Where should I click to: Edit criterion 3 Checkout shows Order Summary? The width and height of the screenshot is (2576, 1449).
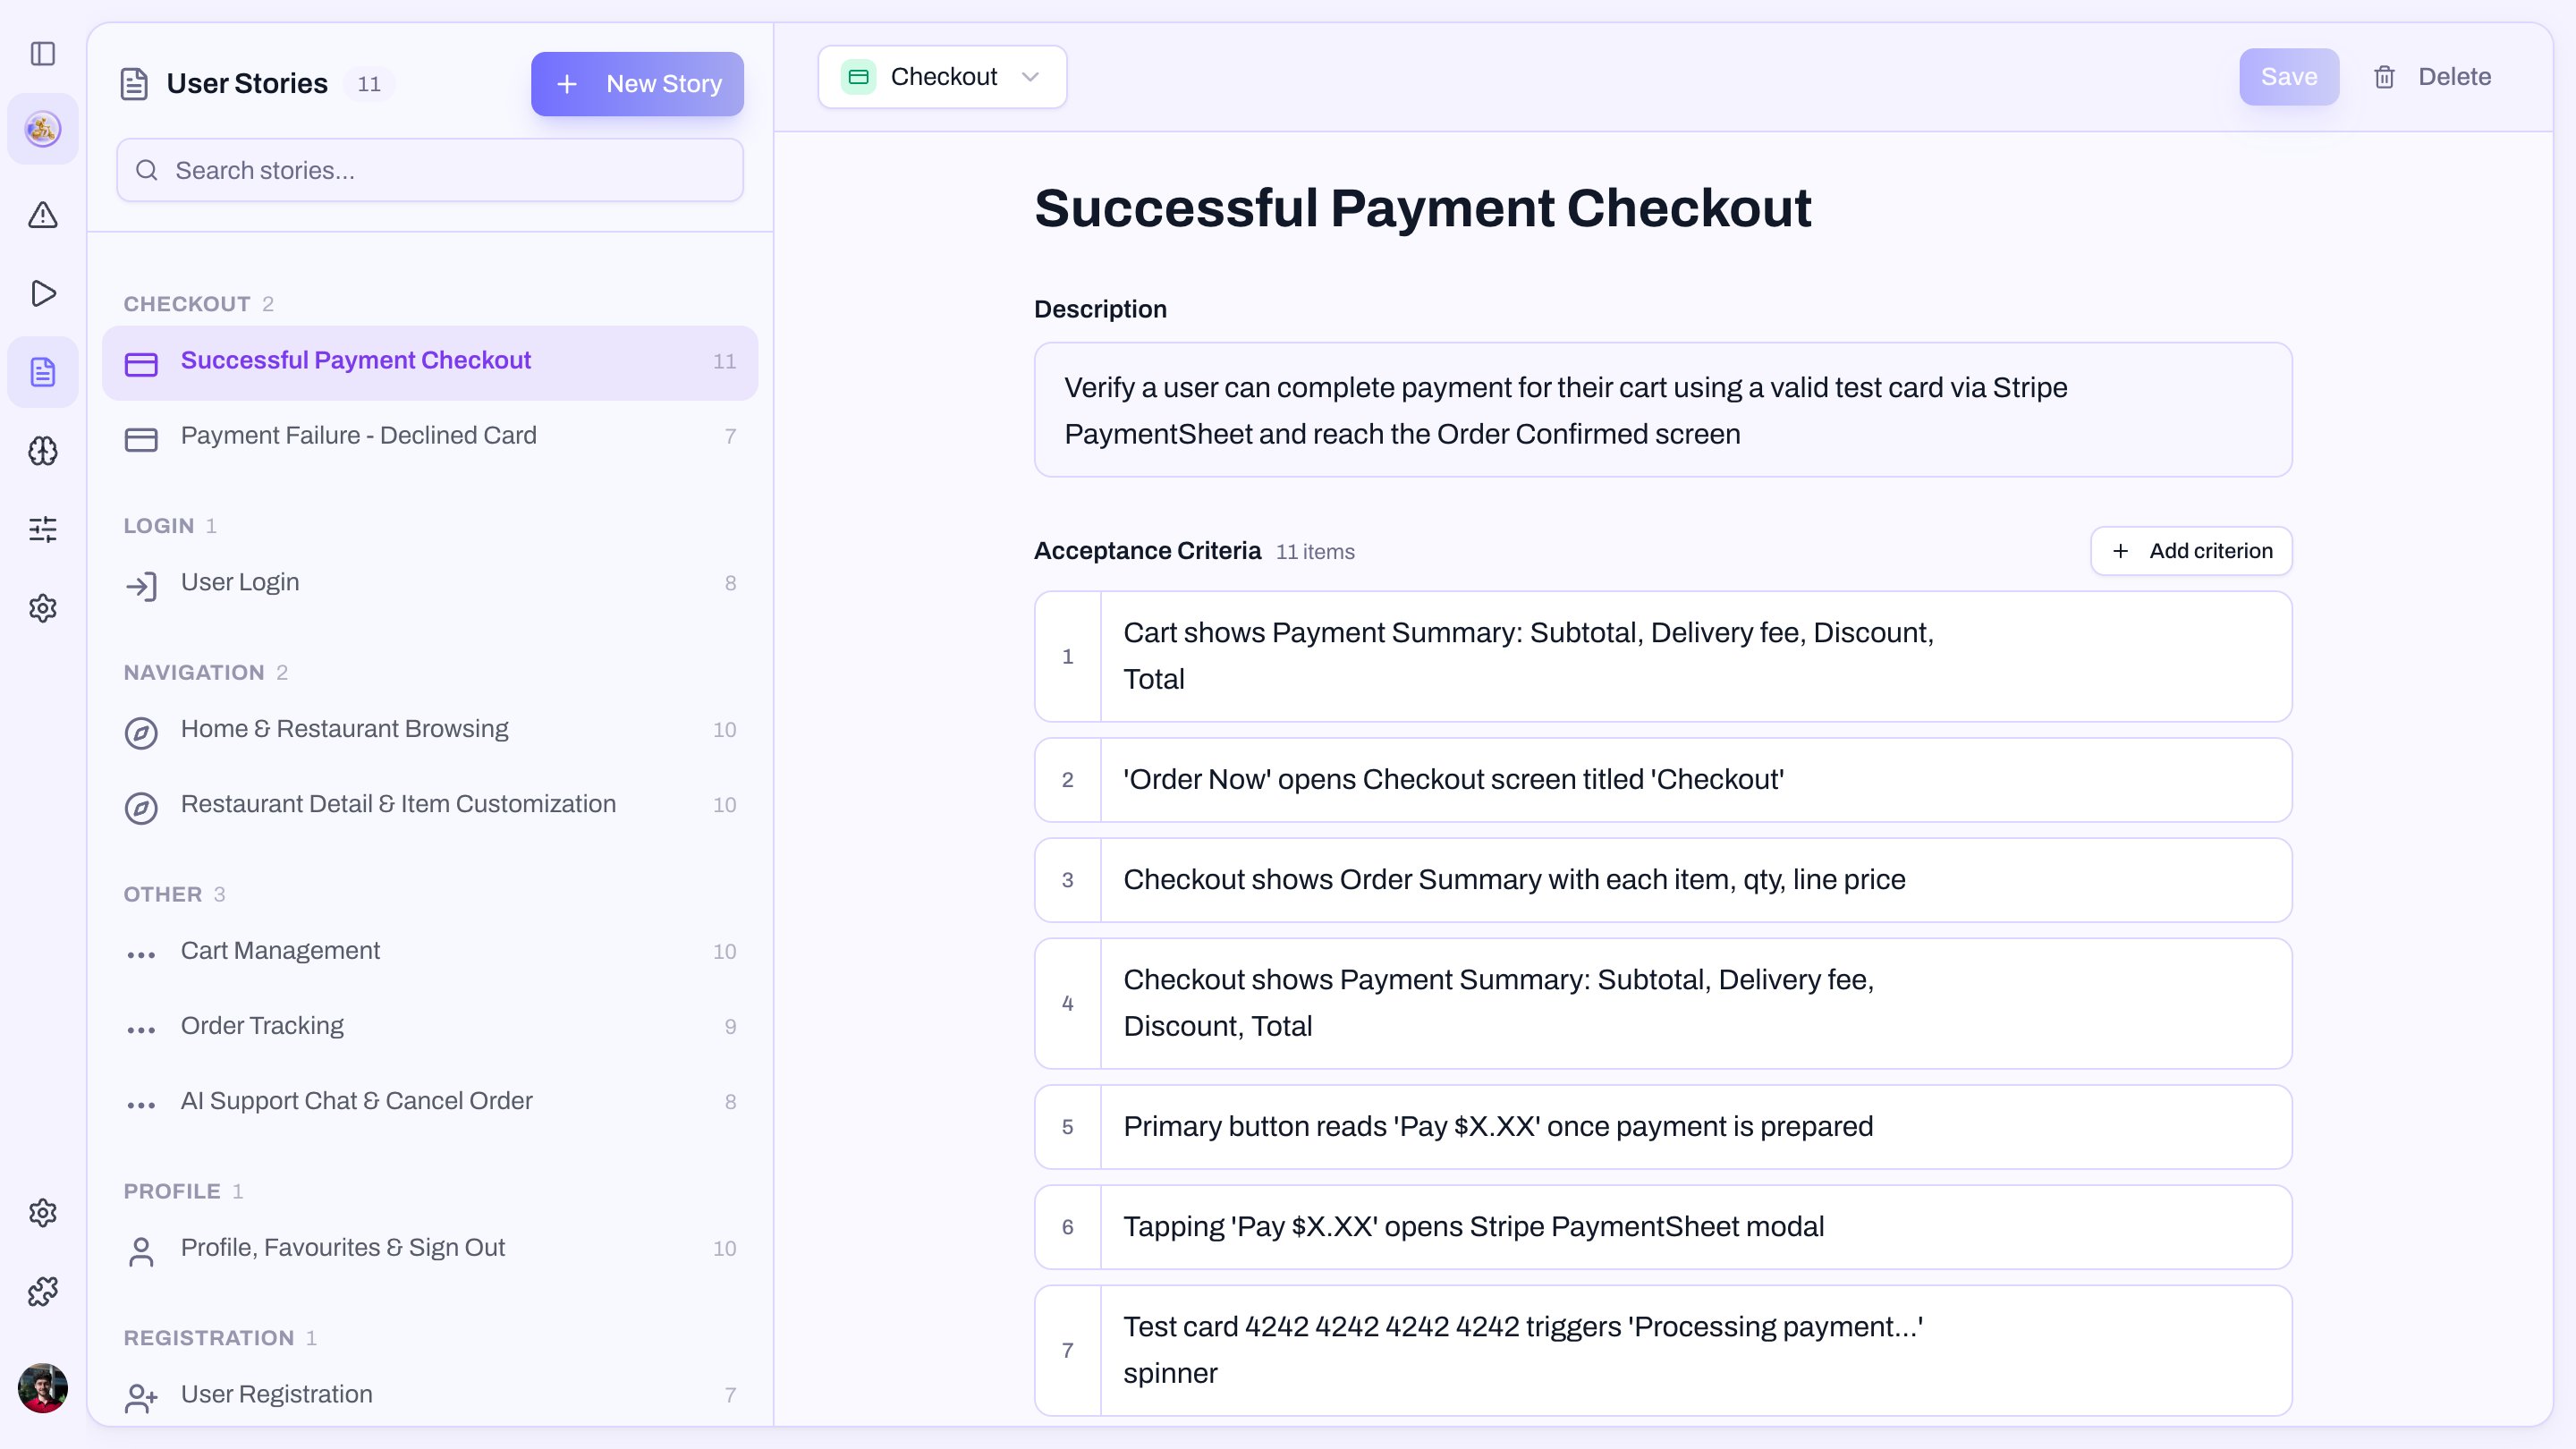[x=1663, y=880]
